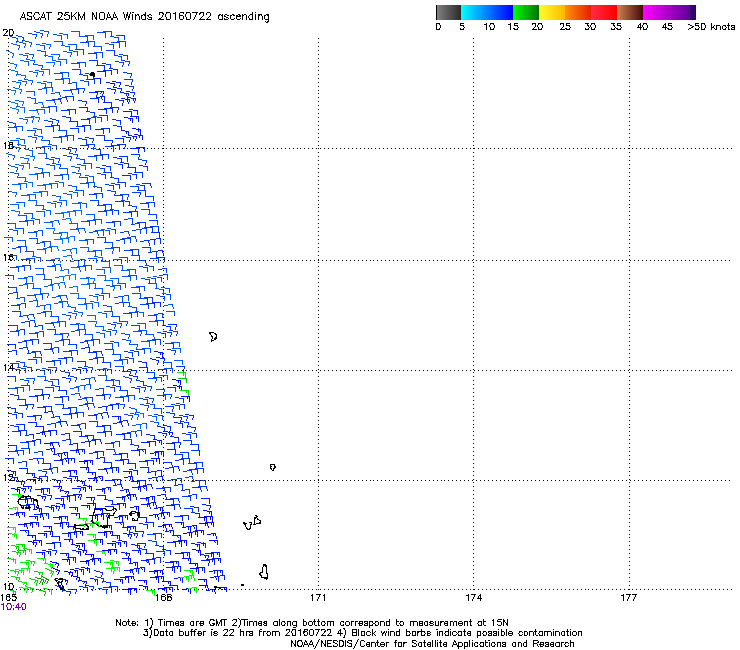The height and width of the screenshot is (650, 740).
Task: Click the gray 0-5 knots color segment
Action: [x=448, y=12]
